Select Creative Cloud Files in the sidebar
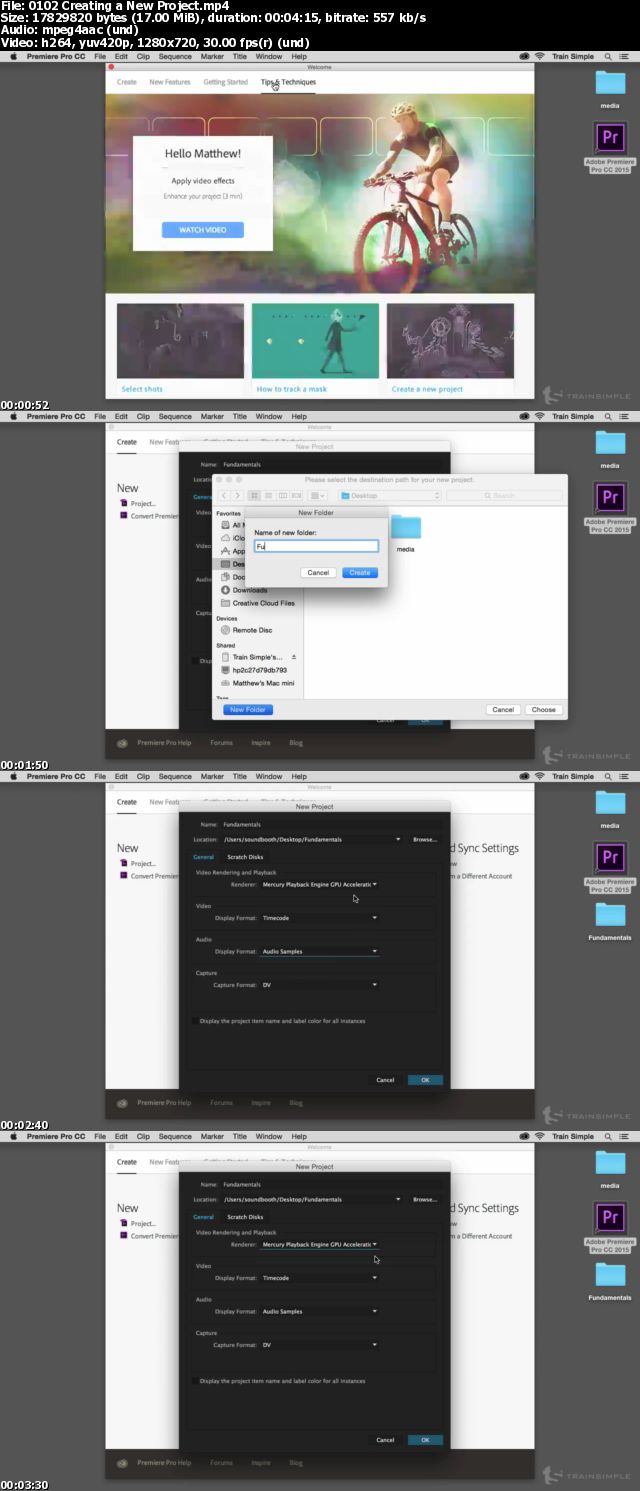 pos(257,603)
